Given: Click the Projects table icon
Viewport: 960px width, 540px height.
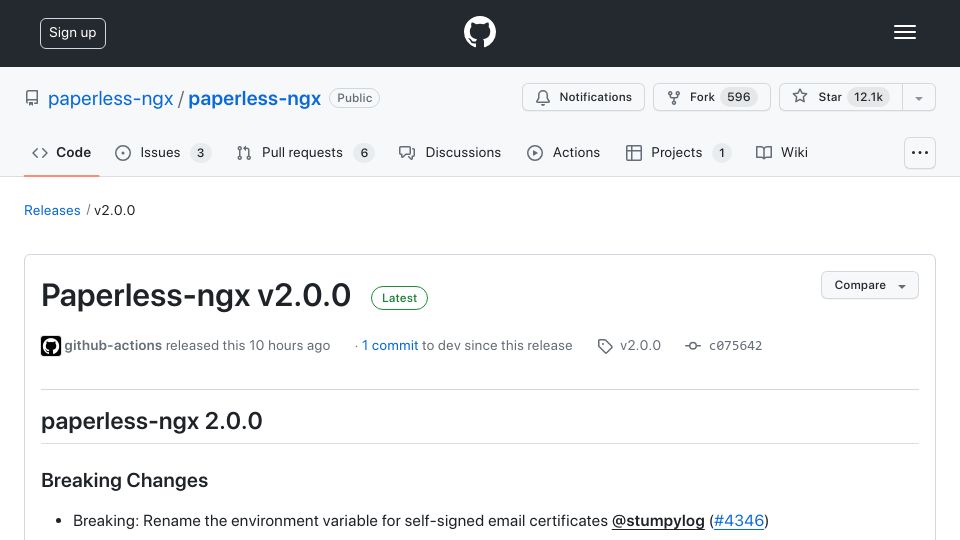Looking at the screenshot, I should point(634,153).
